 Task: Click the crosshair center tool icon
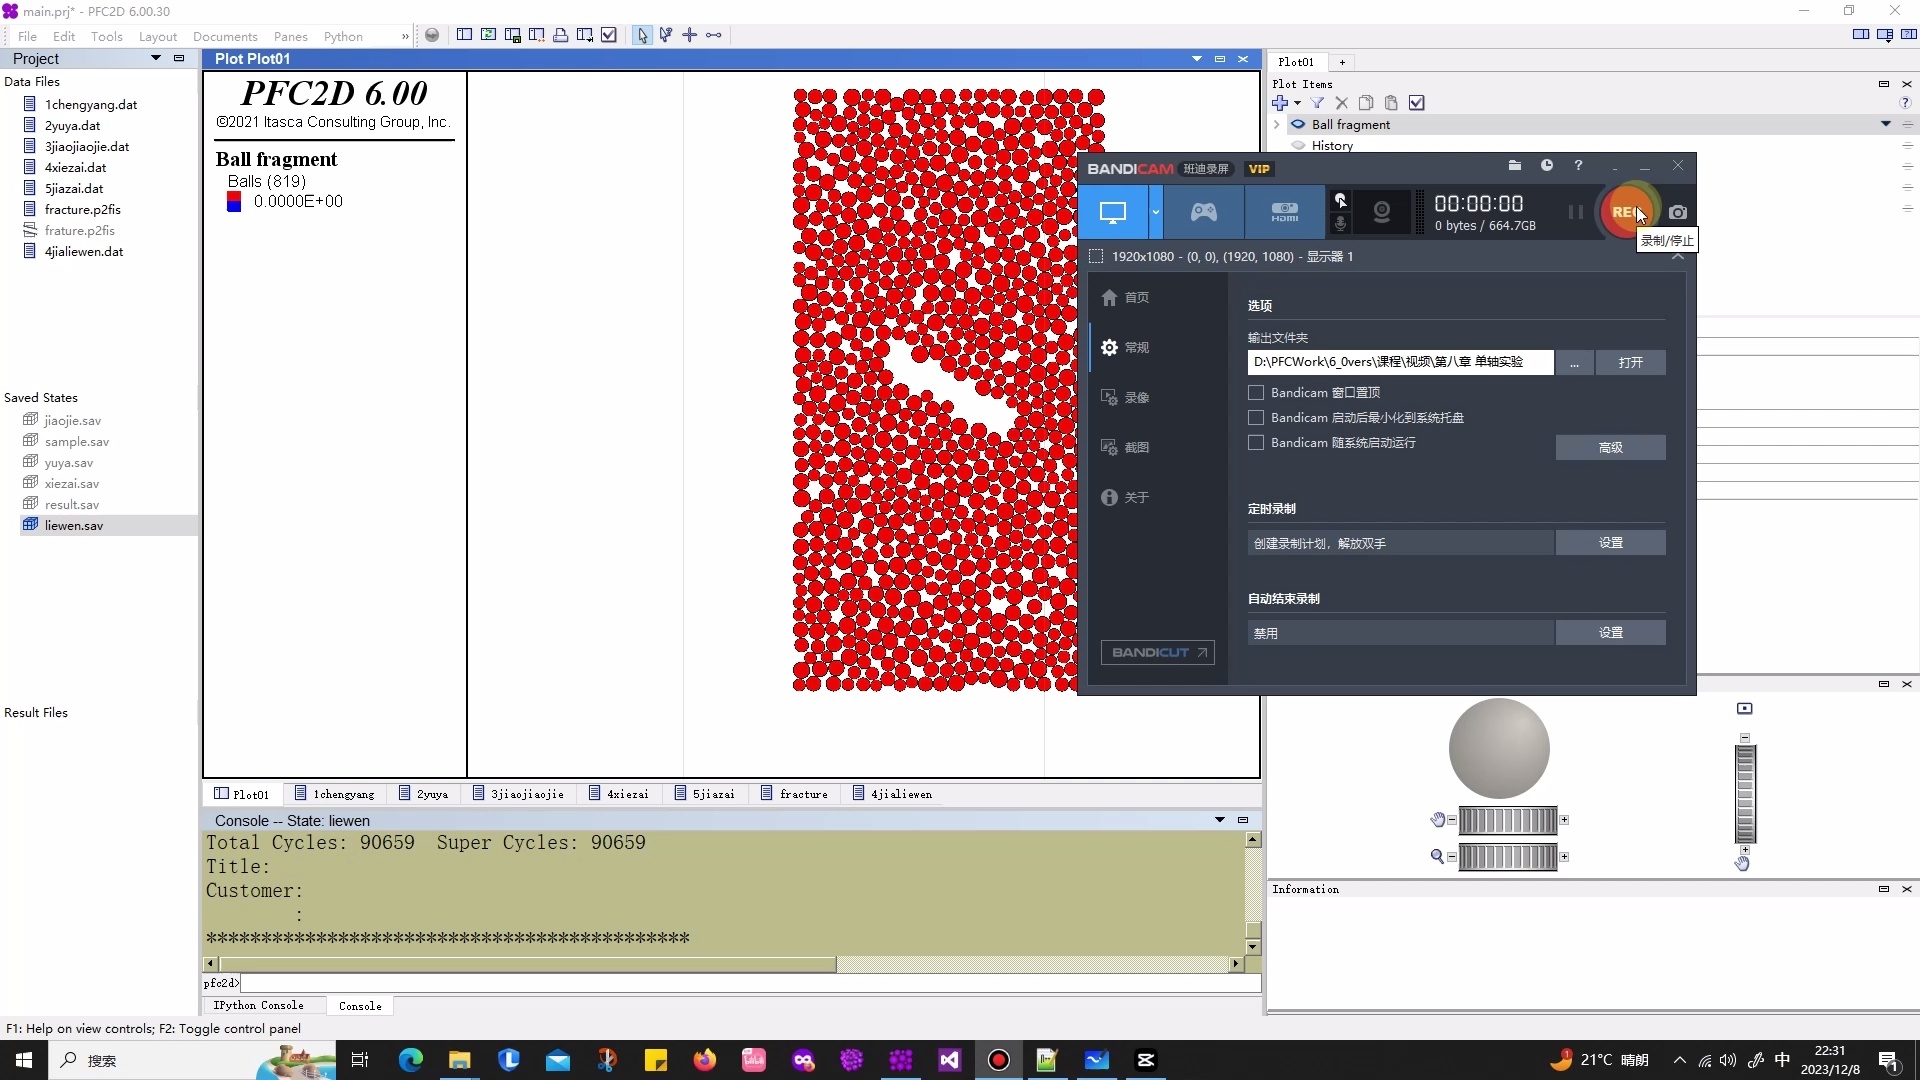click(689, 35)
